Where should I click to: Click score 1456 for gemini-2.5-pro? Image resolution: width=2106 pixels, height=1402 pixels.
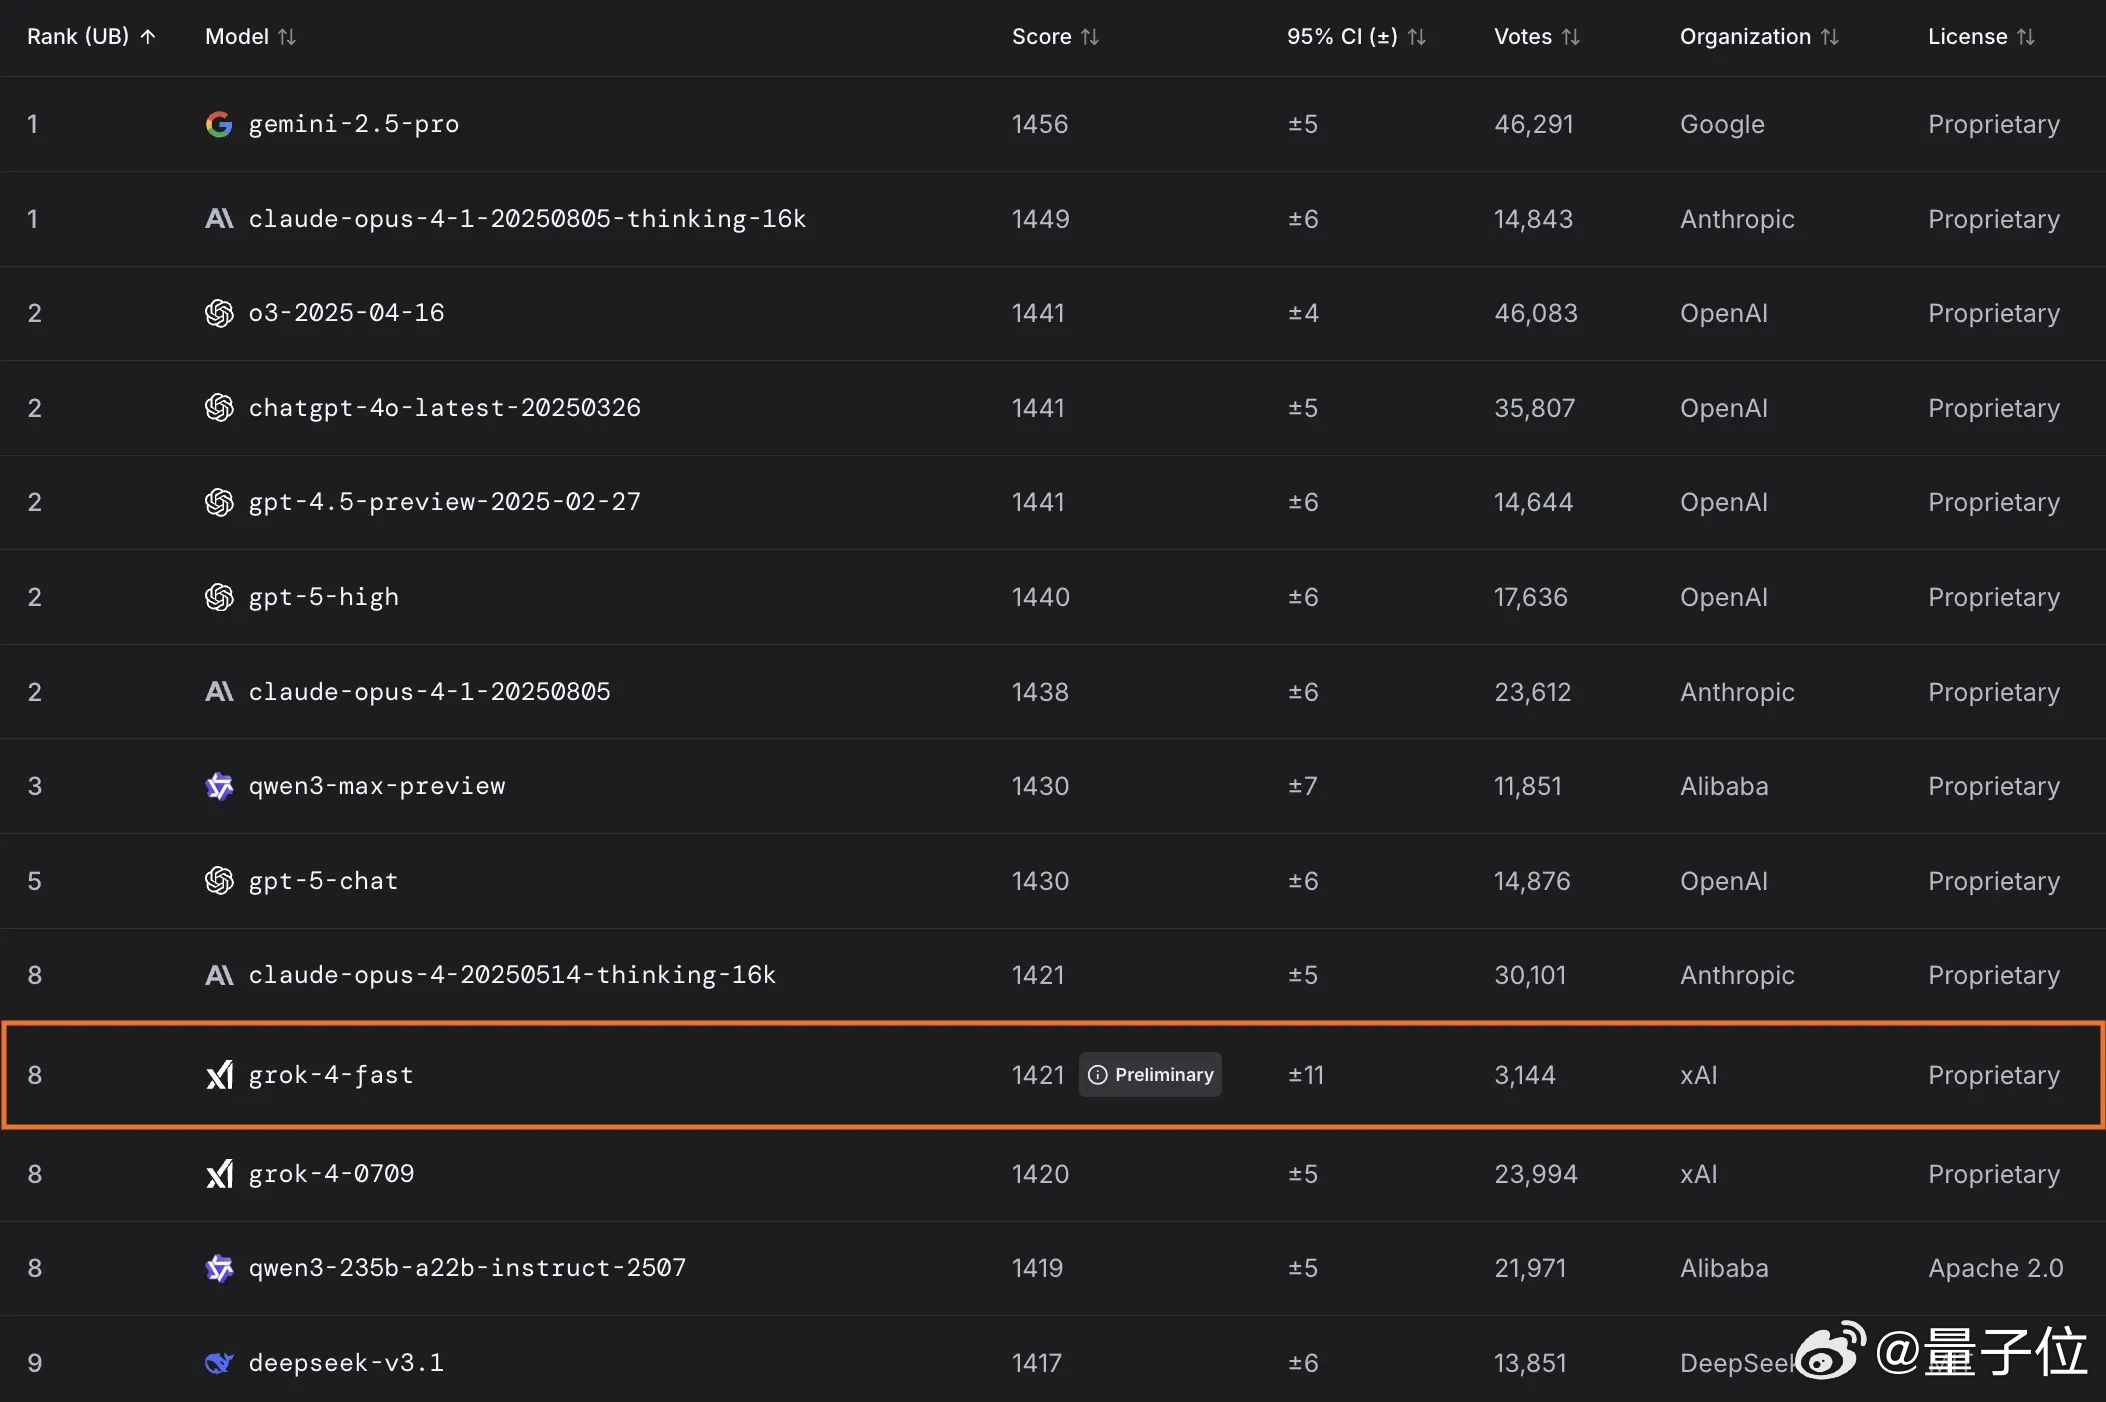1040,124
